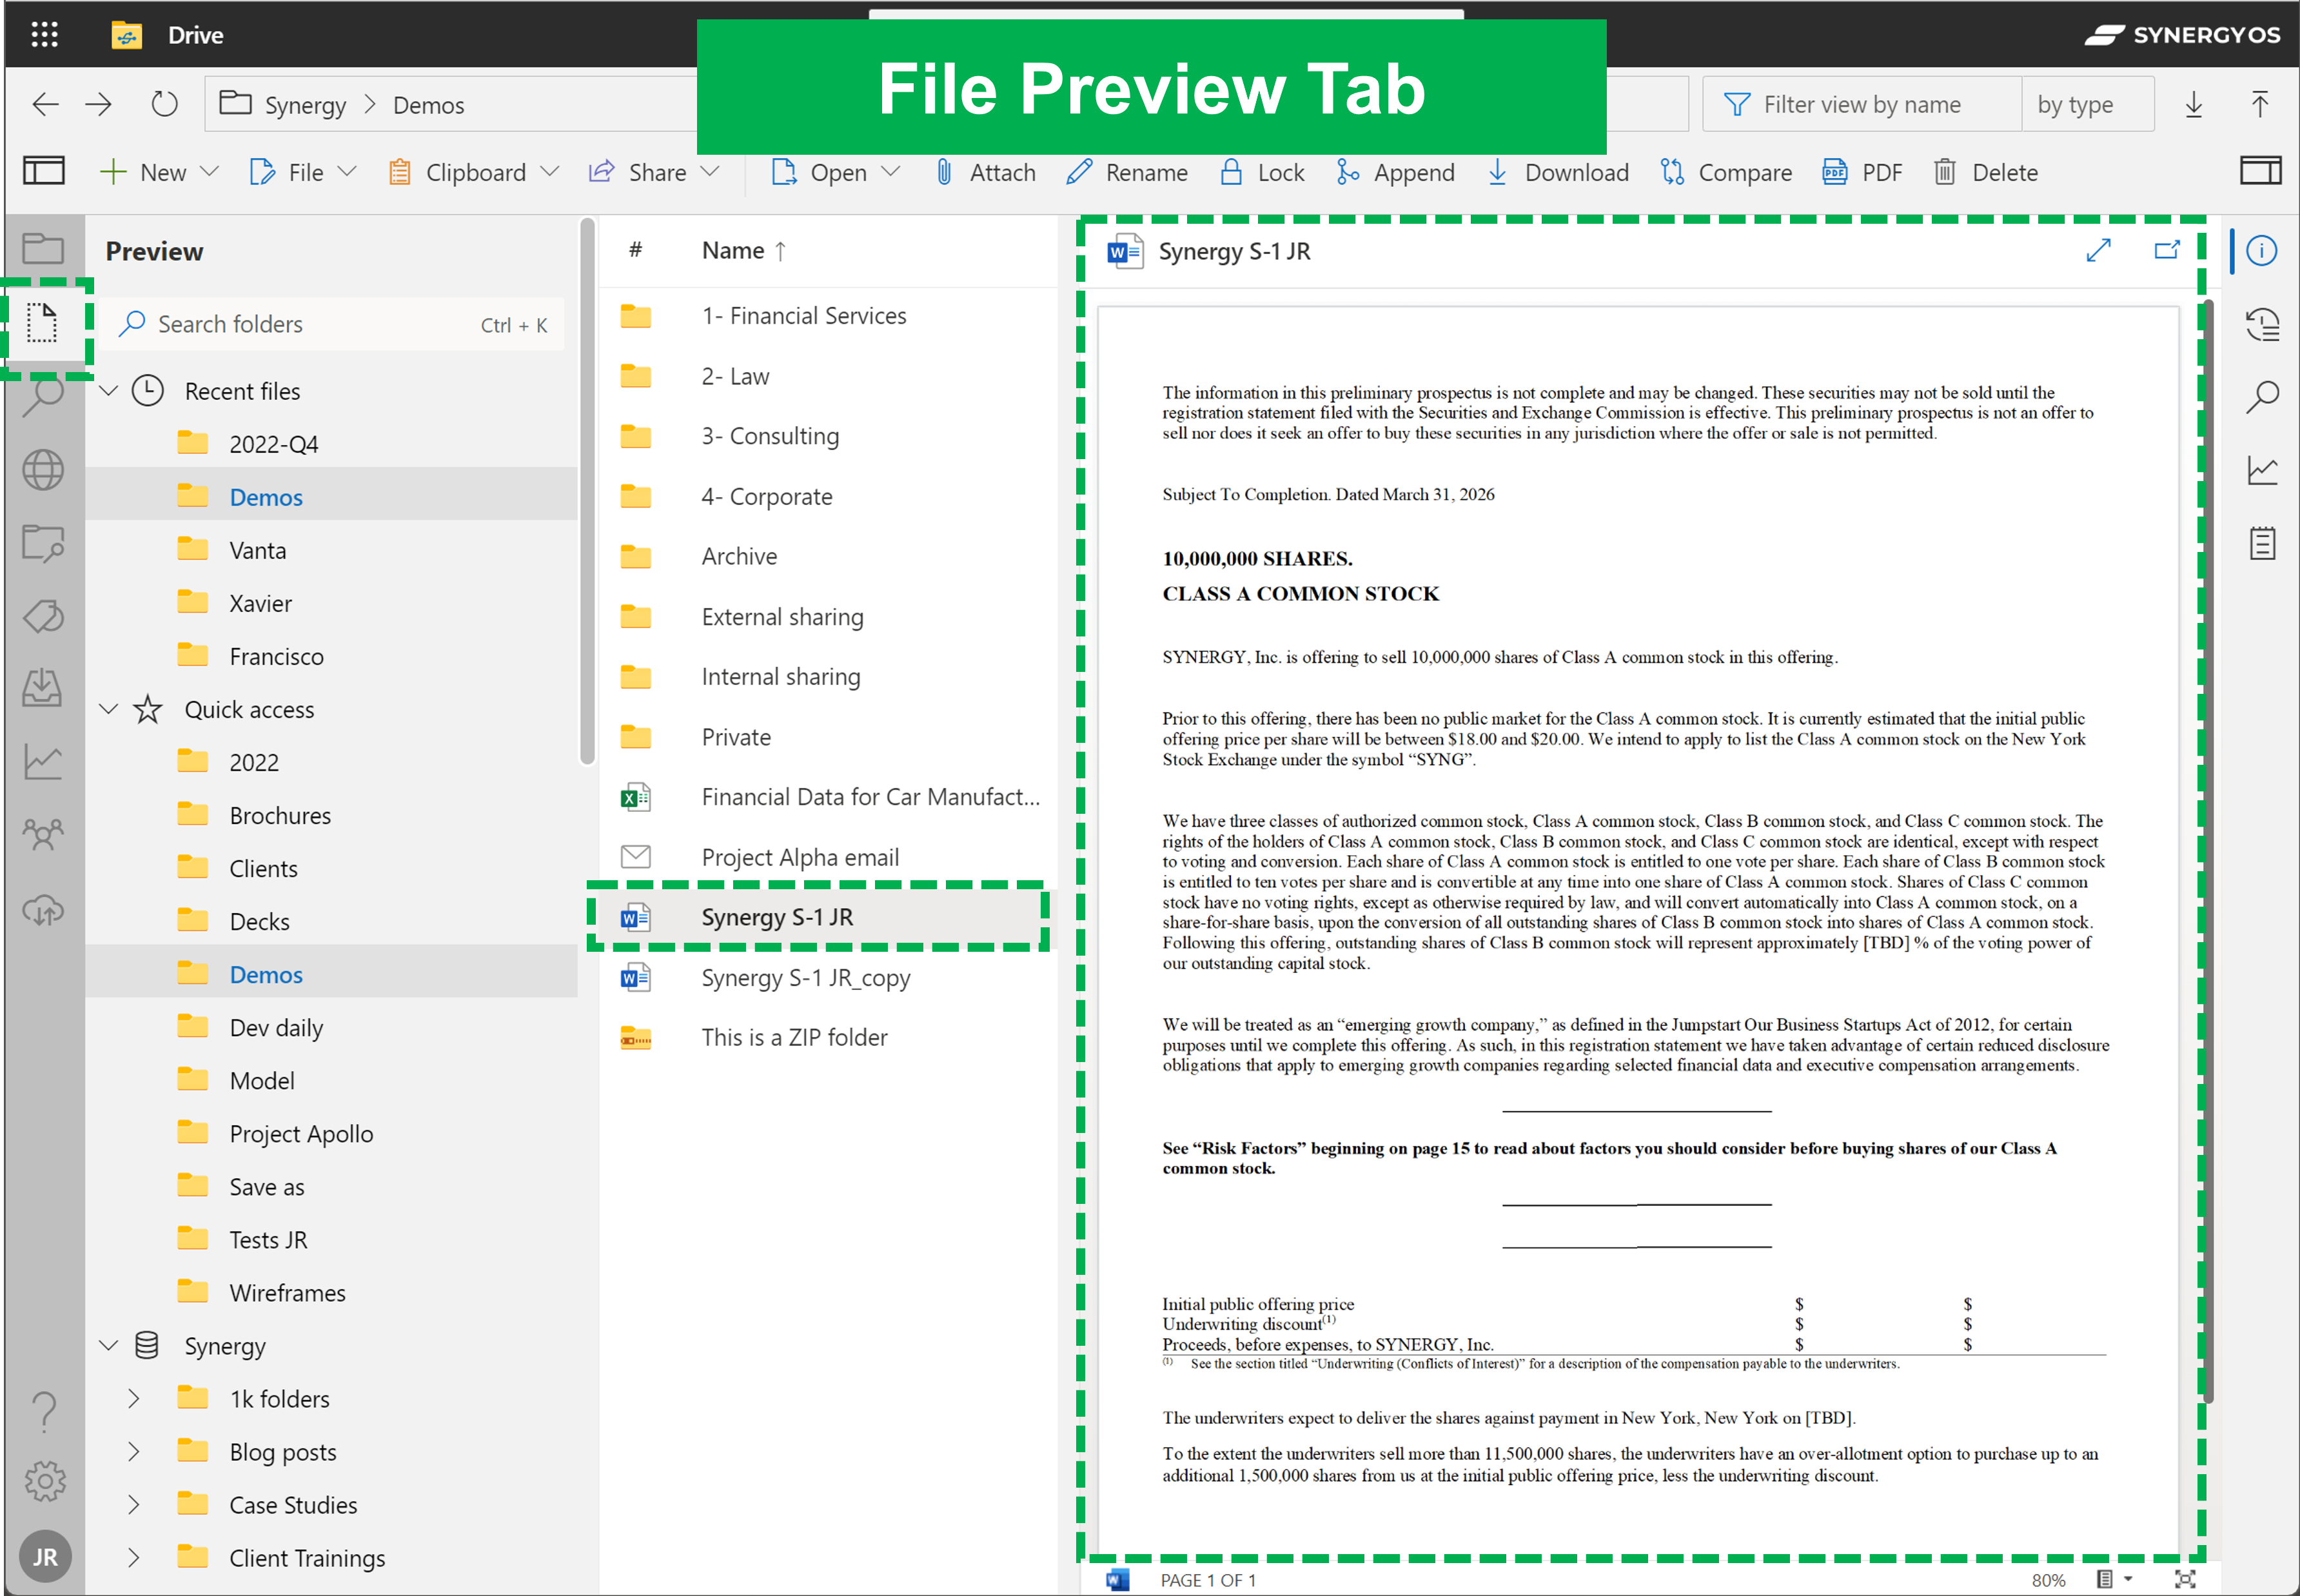
Task: Collapse the Recent files section
Action: [108, 390]
